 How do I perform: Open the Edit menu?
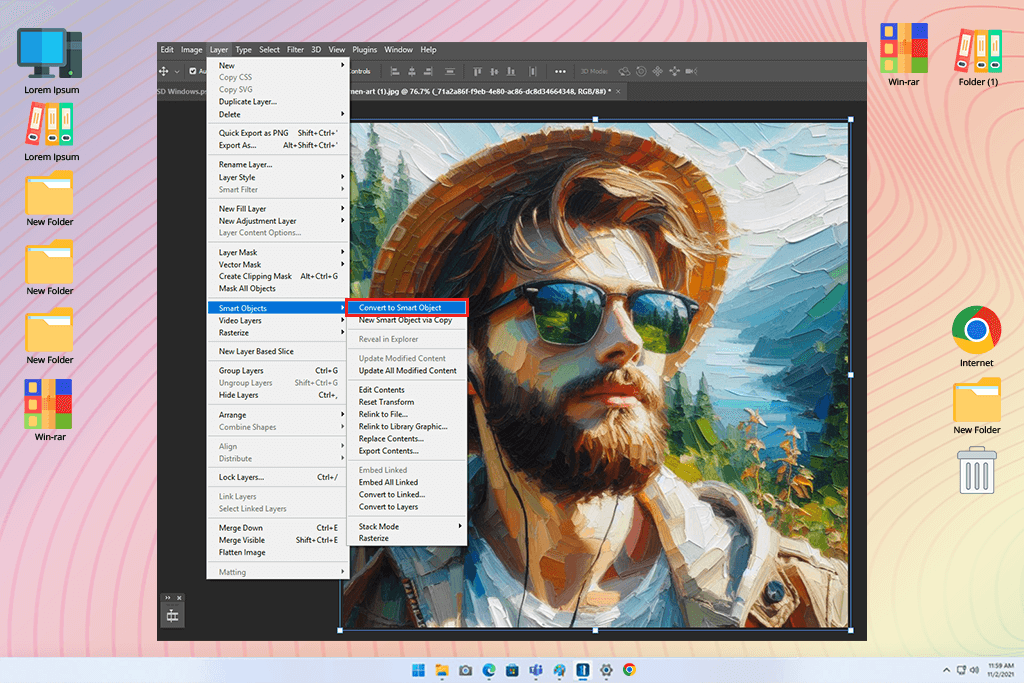pyautogui.click(x=167, y=50)
